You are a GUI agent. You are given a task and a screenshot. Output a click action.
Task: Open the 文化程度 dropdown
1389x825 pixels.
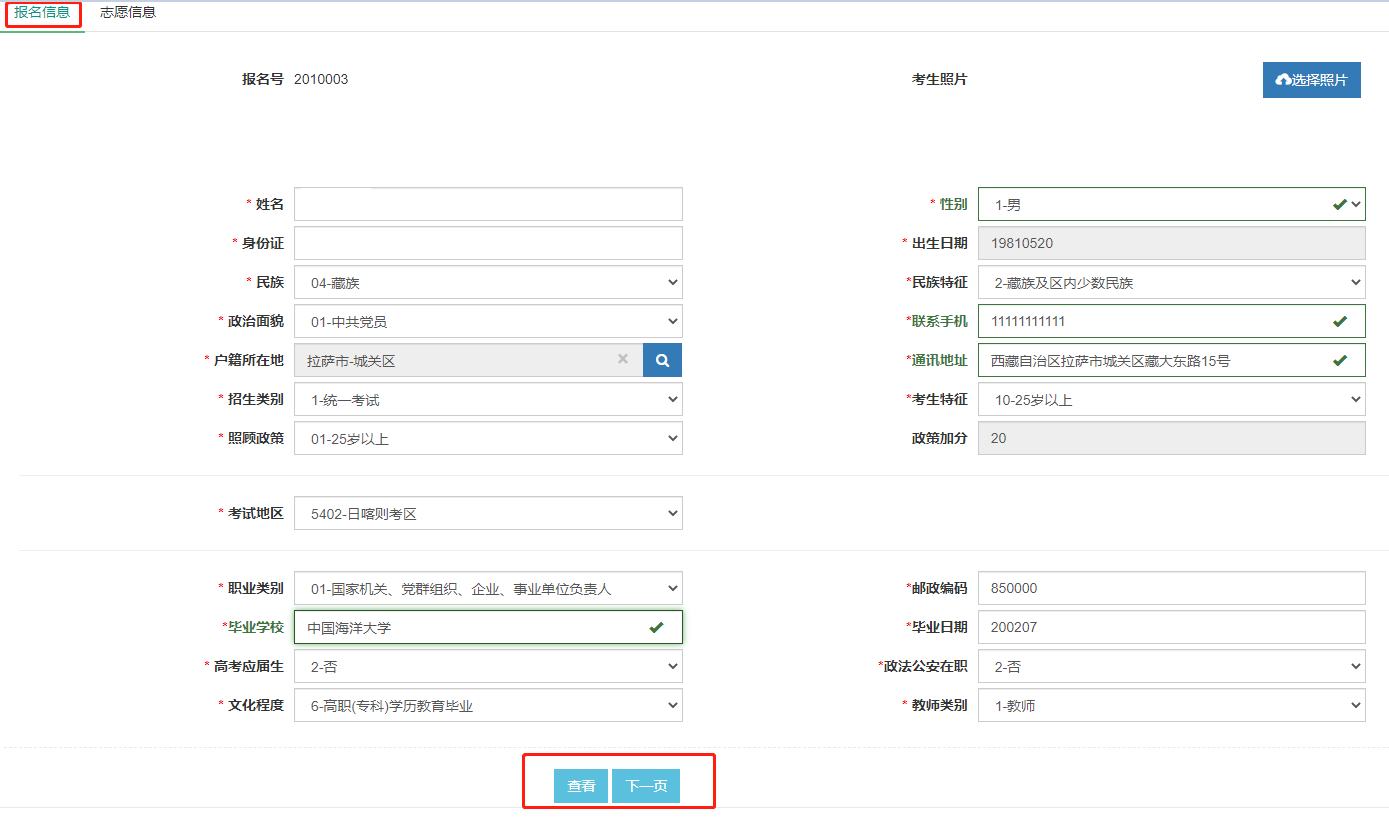[488, 706]
